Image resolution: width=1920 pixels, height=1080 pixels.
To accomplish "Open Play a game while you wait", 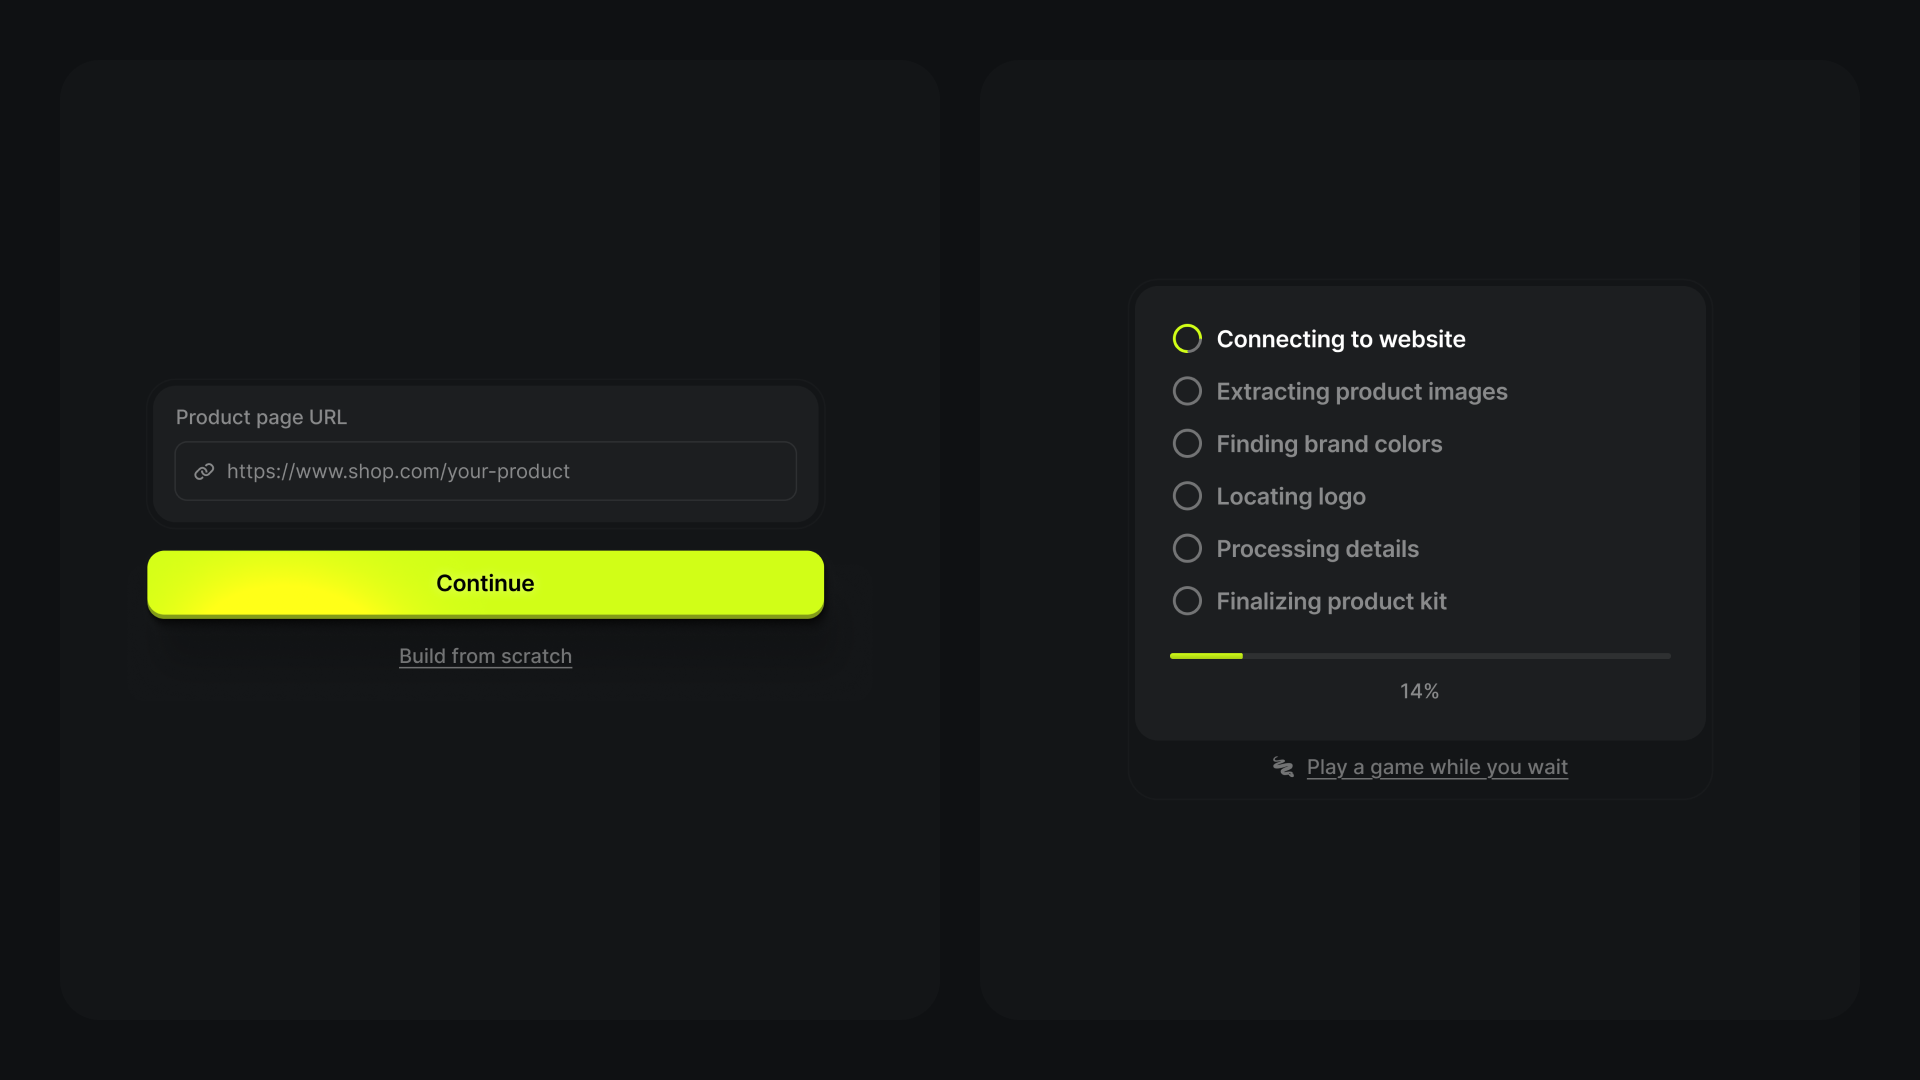I will tap(1436, 767).
